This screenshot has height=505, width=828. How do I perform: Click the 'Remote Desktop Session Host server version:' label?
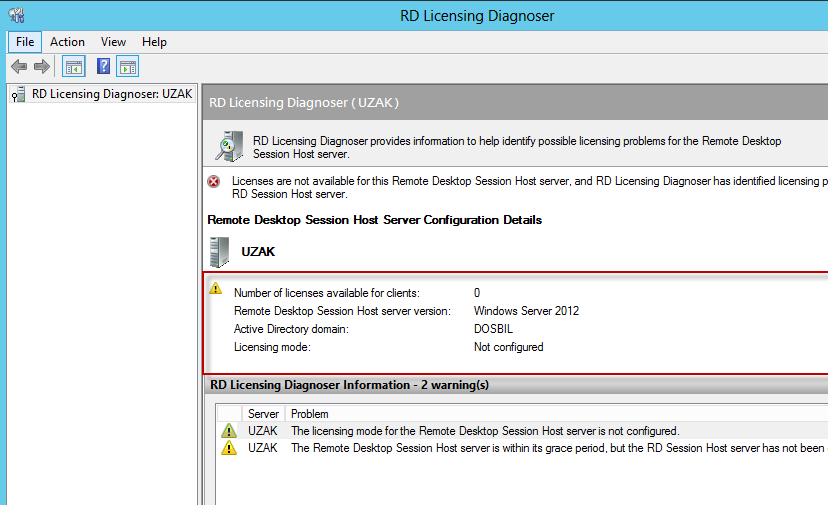coord(342,311)
